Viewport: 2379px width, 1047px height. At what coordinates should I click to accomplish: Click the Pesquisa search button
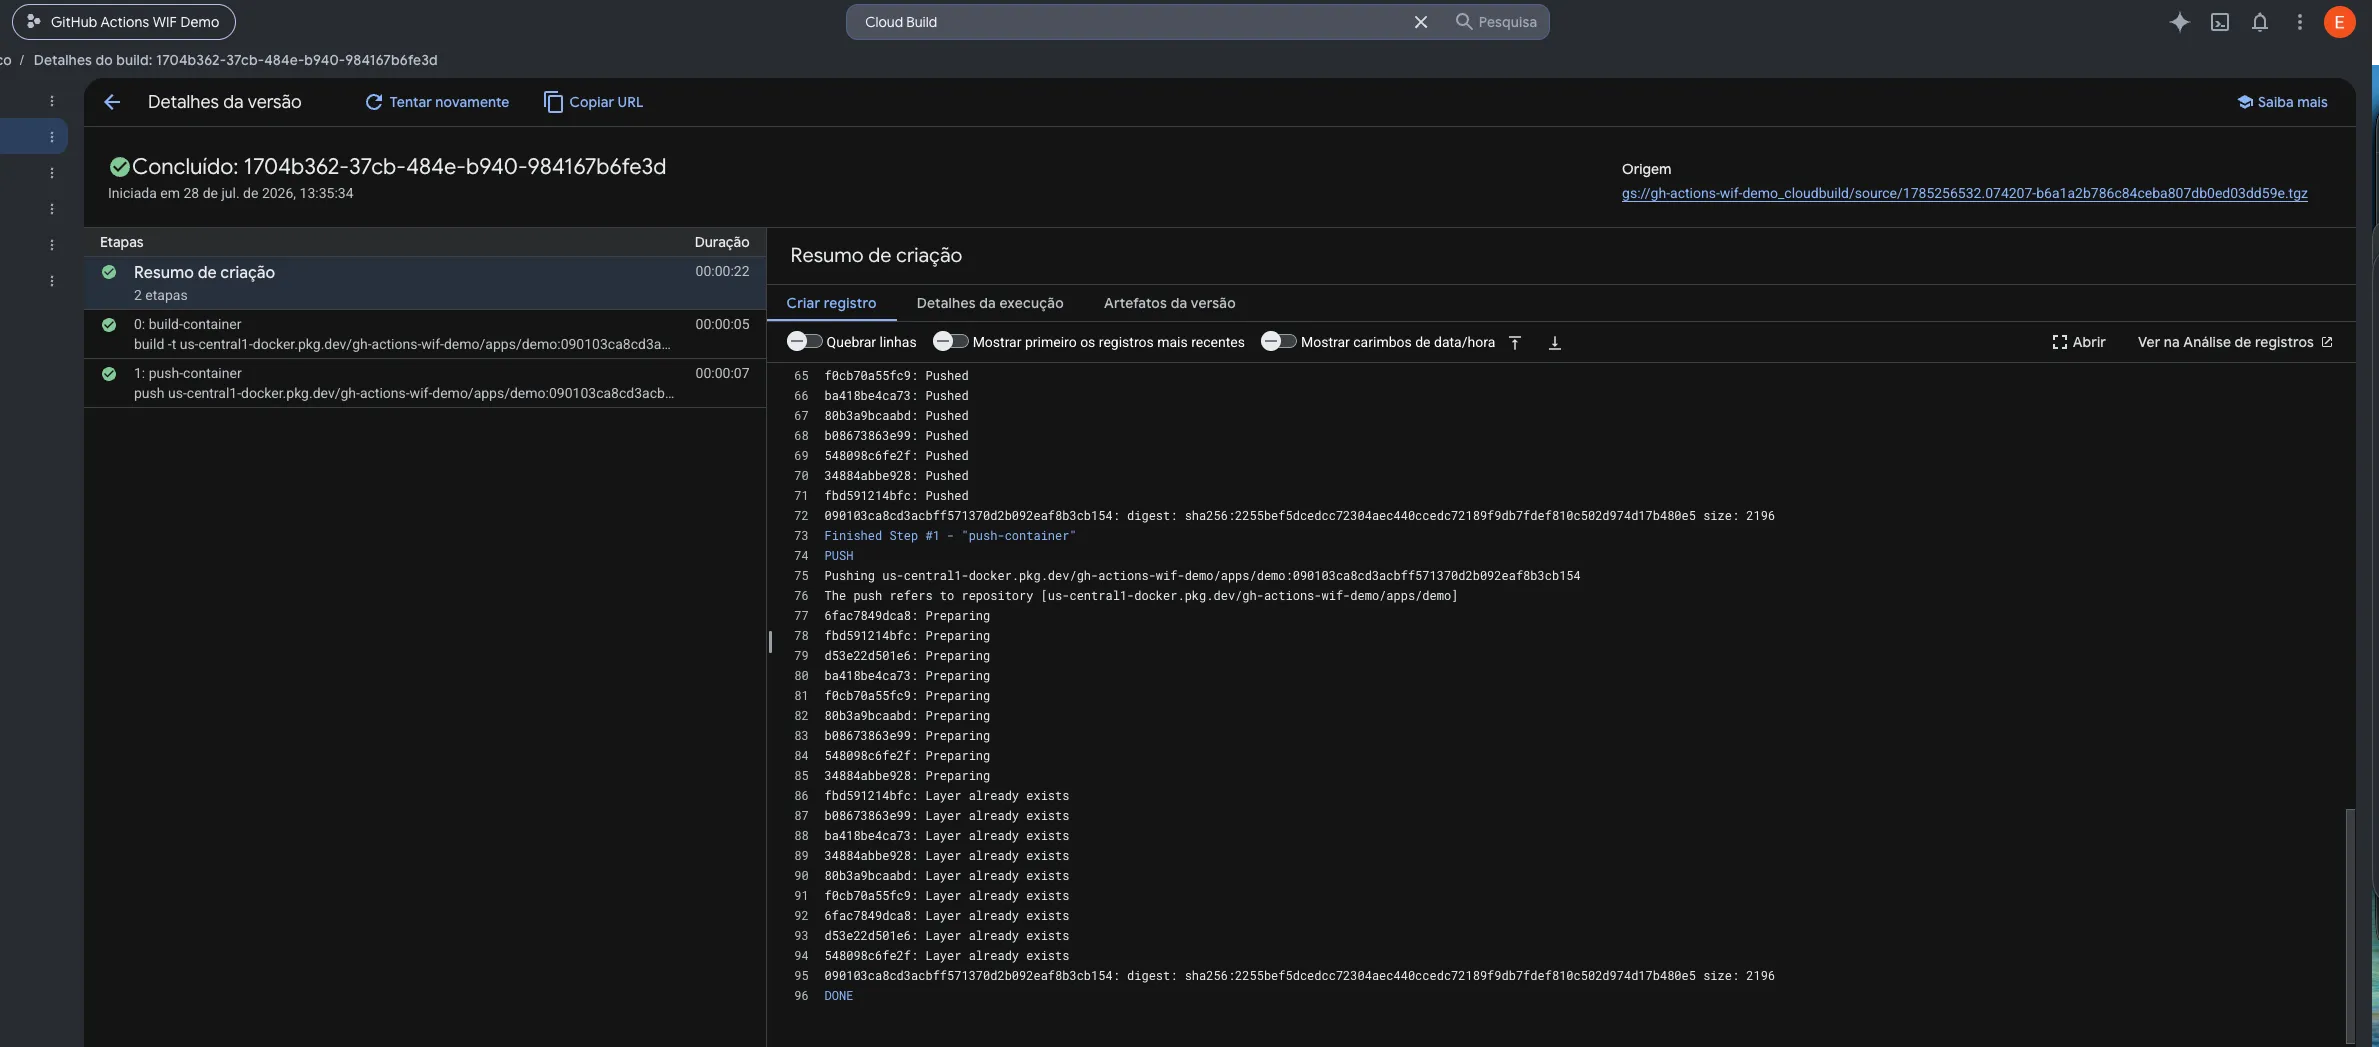1496,22
